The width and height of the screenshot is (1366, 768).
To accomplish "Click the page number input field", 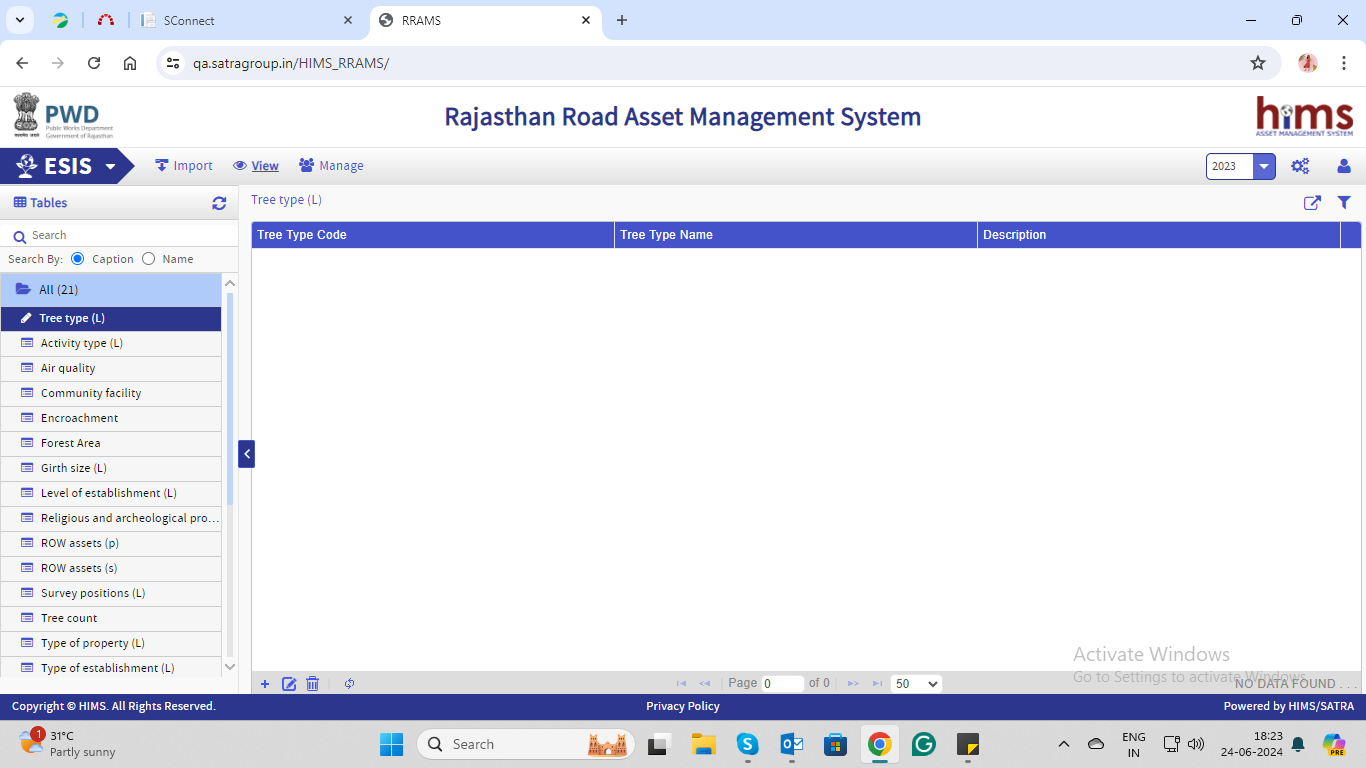I will click(782, 684).
